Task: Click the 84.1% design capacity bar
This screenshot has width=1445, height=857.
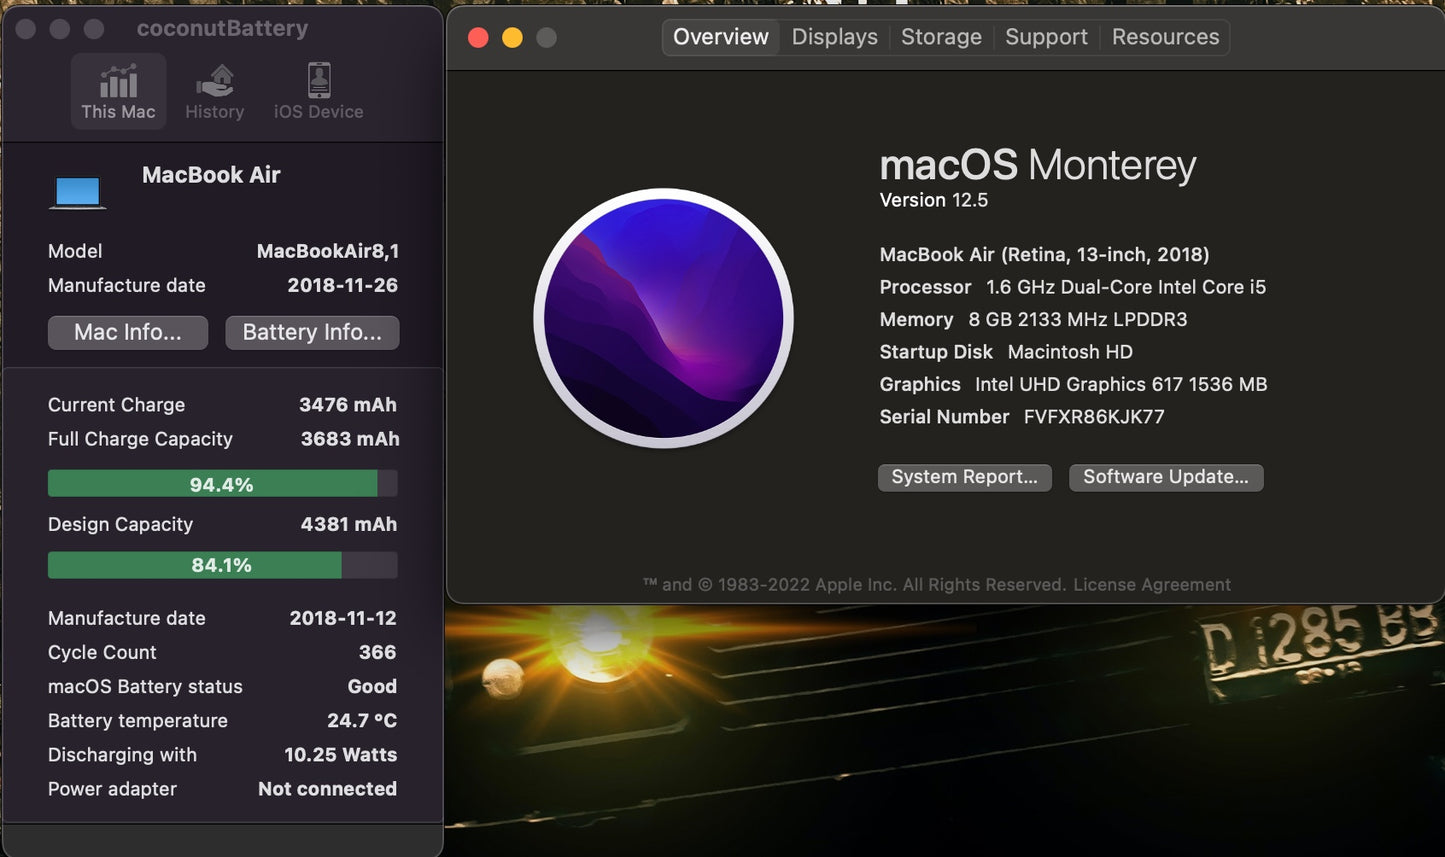Action: click(x=221, y=564)
